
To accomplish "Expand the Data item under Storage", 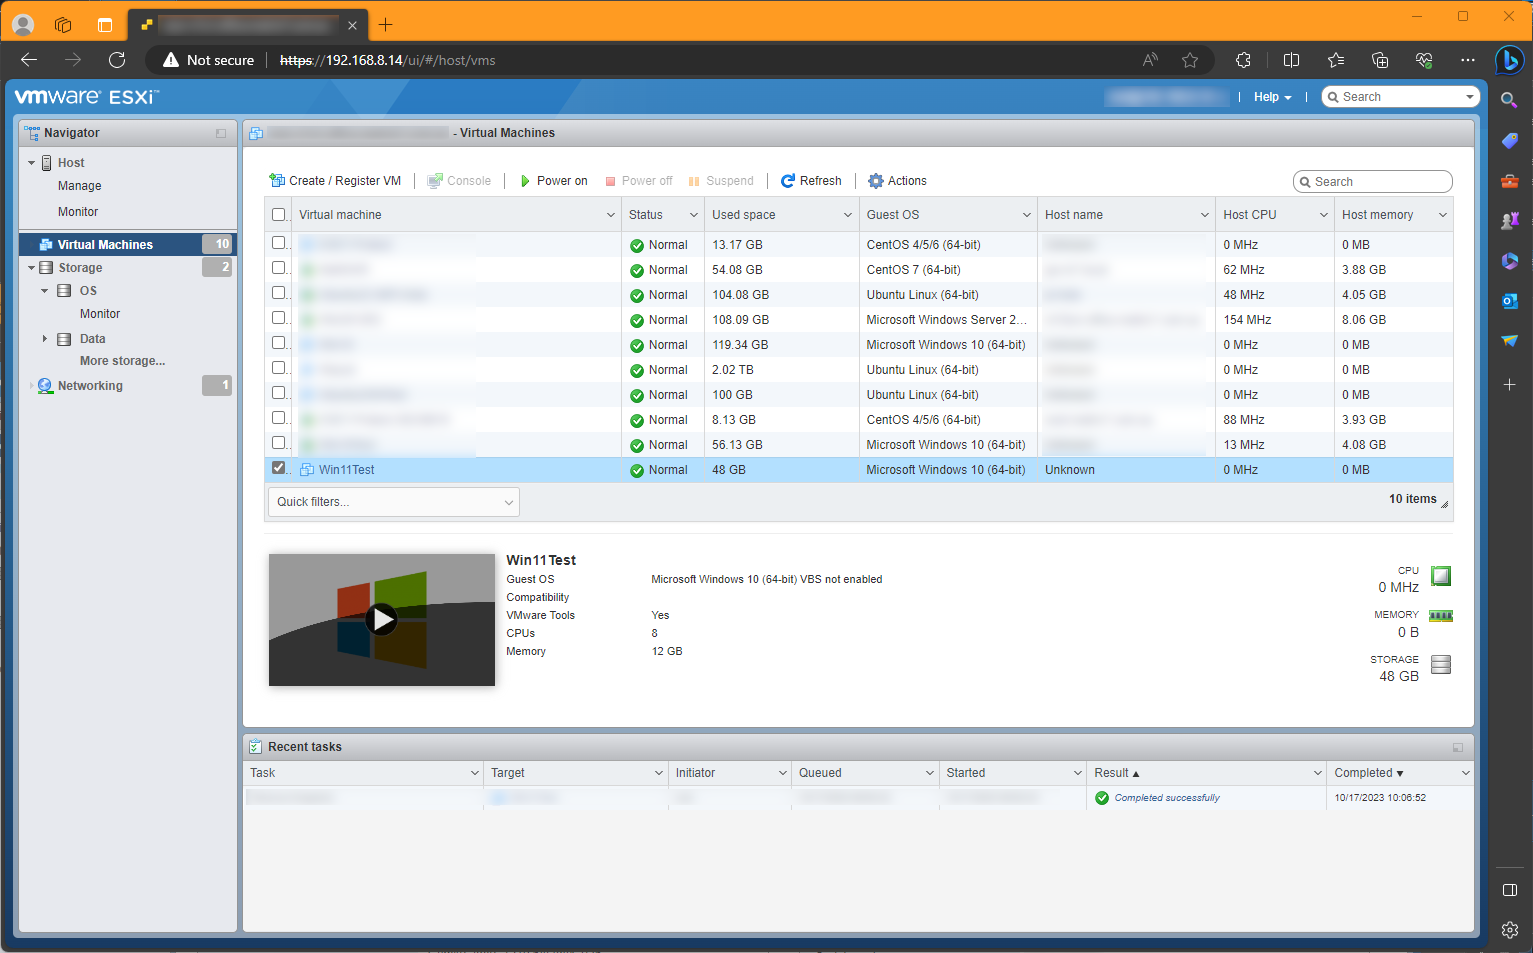I will [x=44, y=338].
